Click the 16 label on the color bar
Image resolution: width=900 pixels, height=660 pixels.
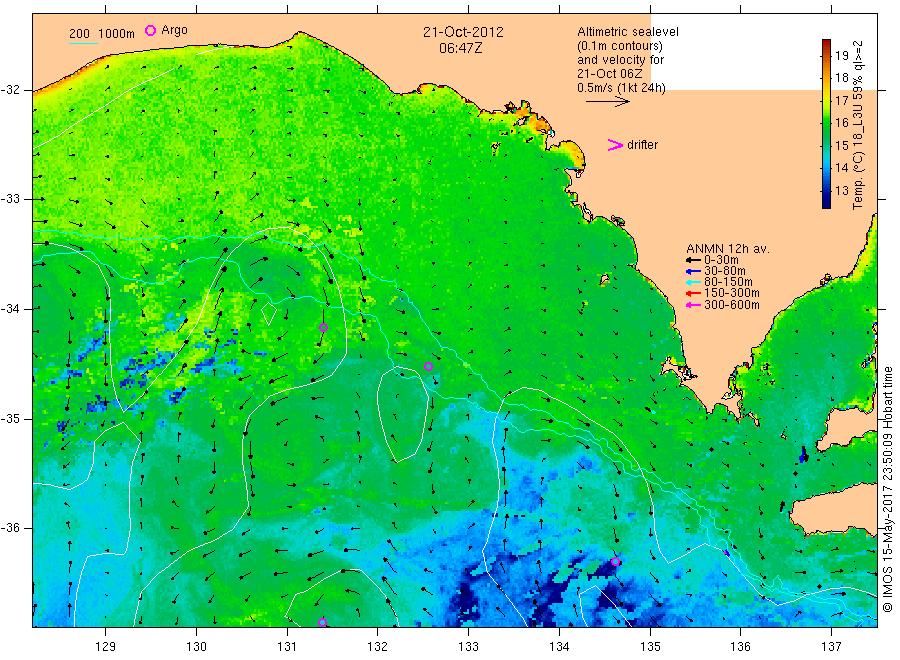(x=841, y=123)
